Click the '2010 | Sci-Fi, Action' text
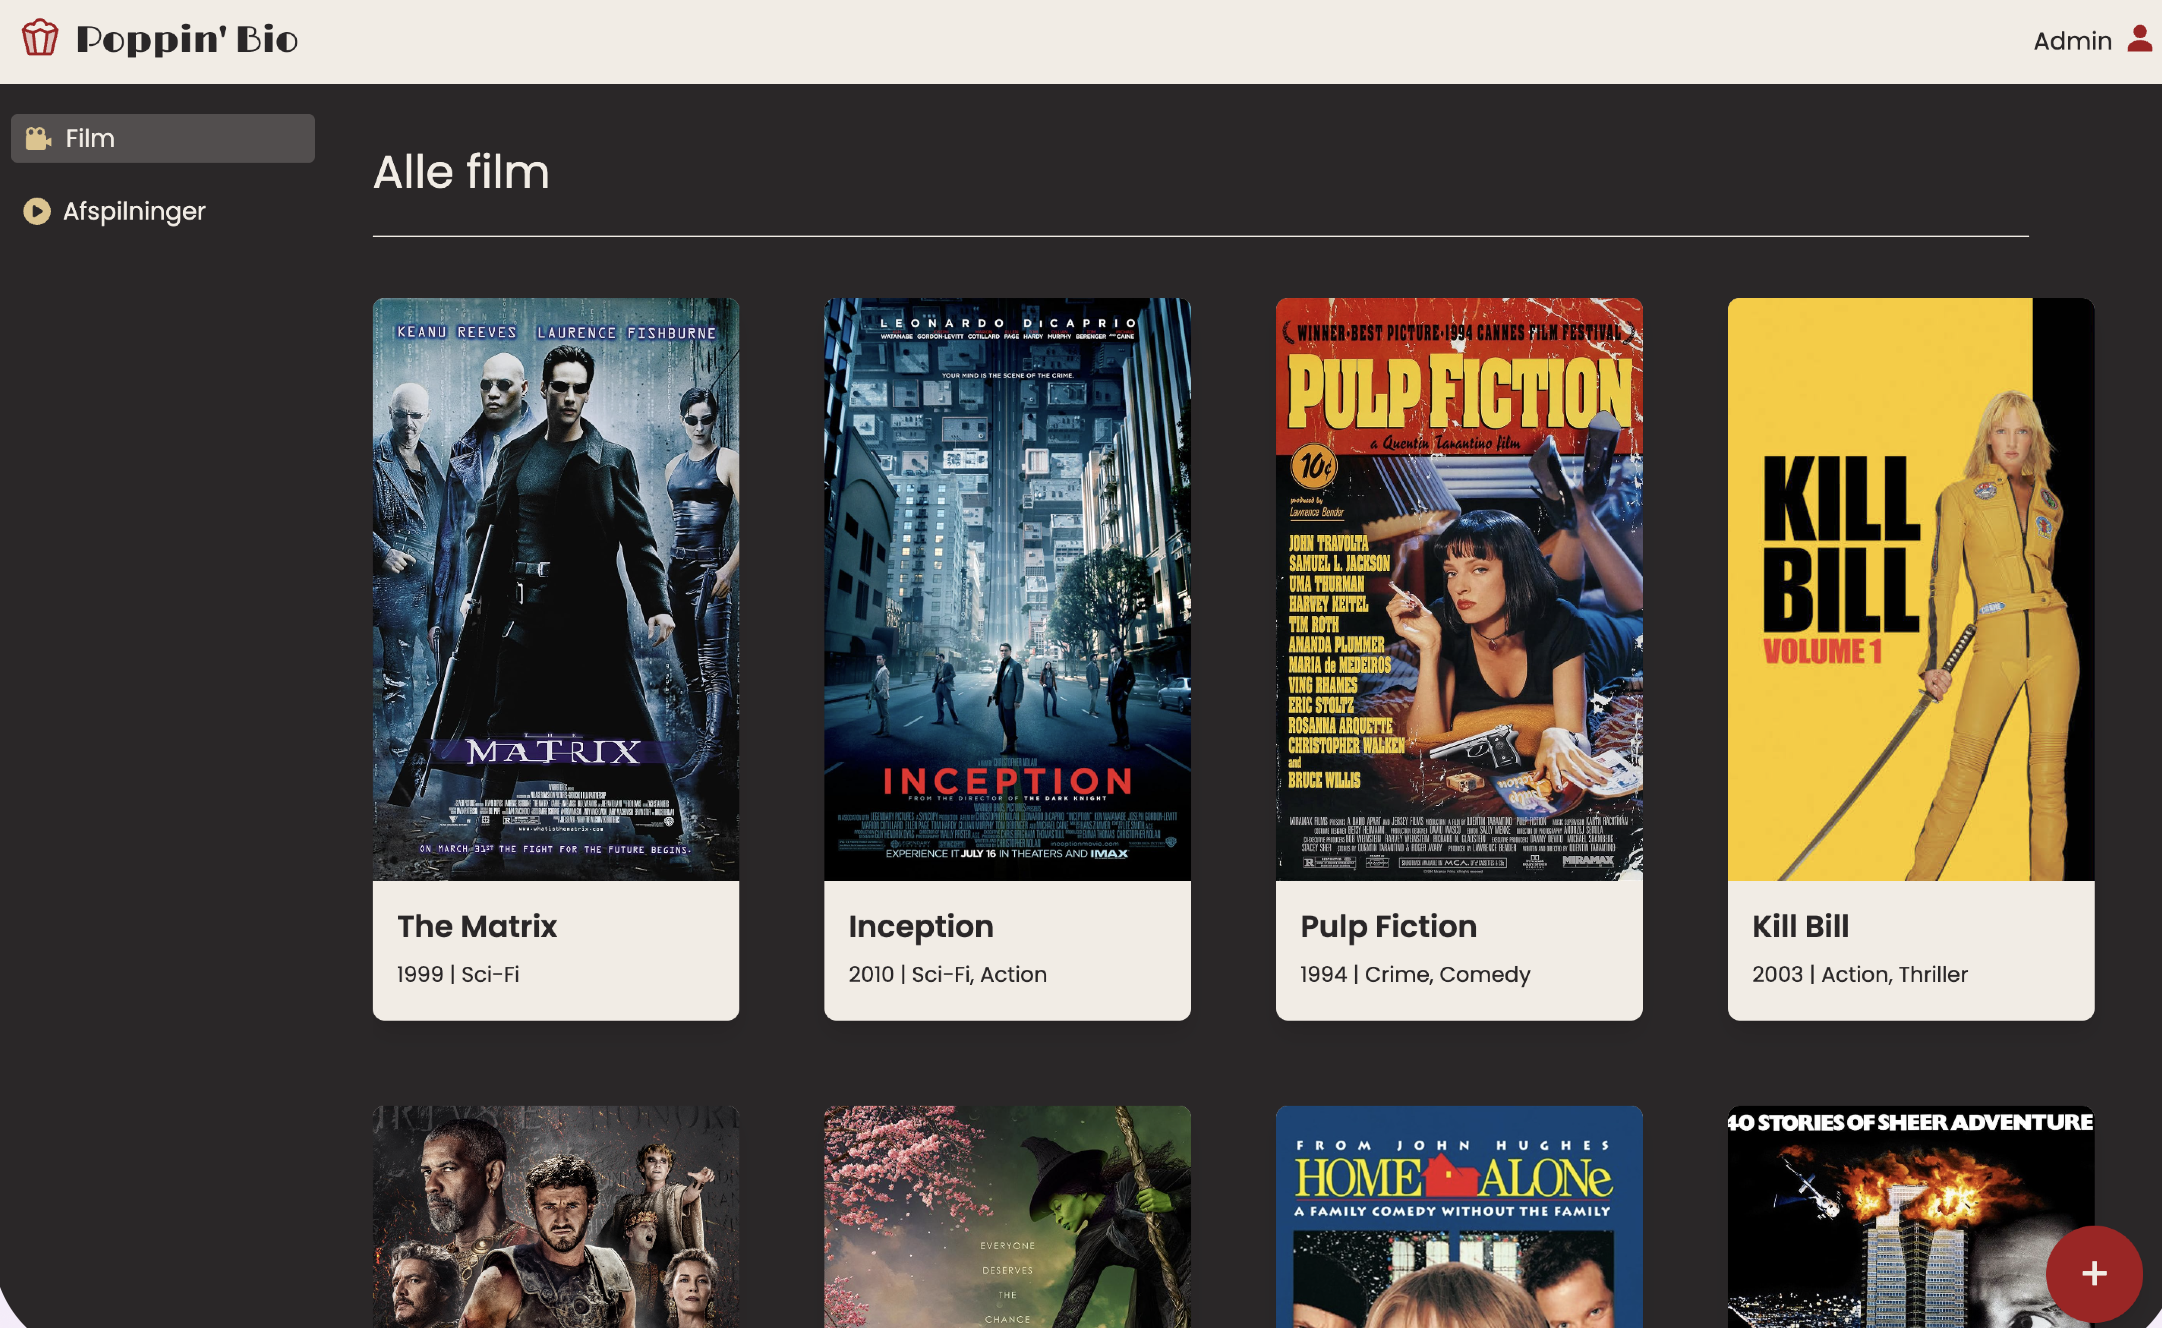 [x=947, y=974]
